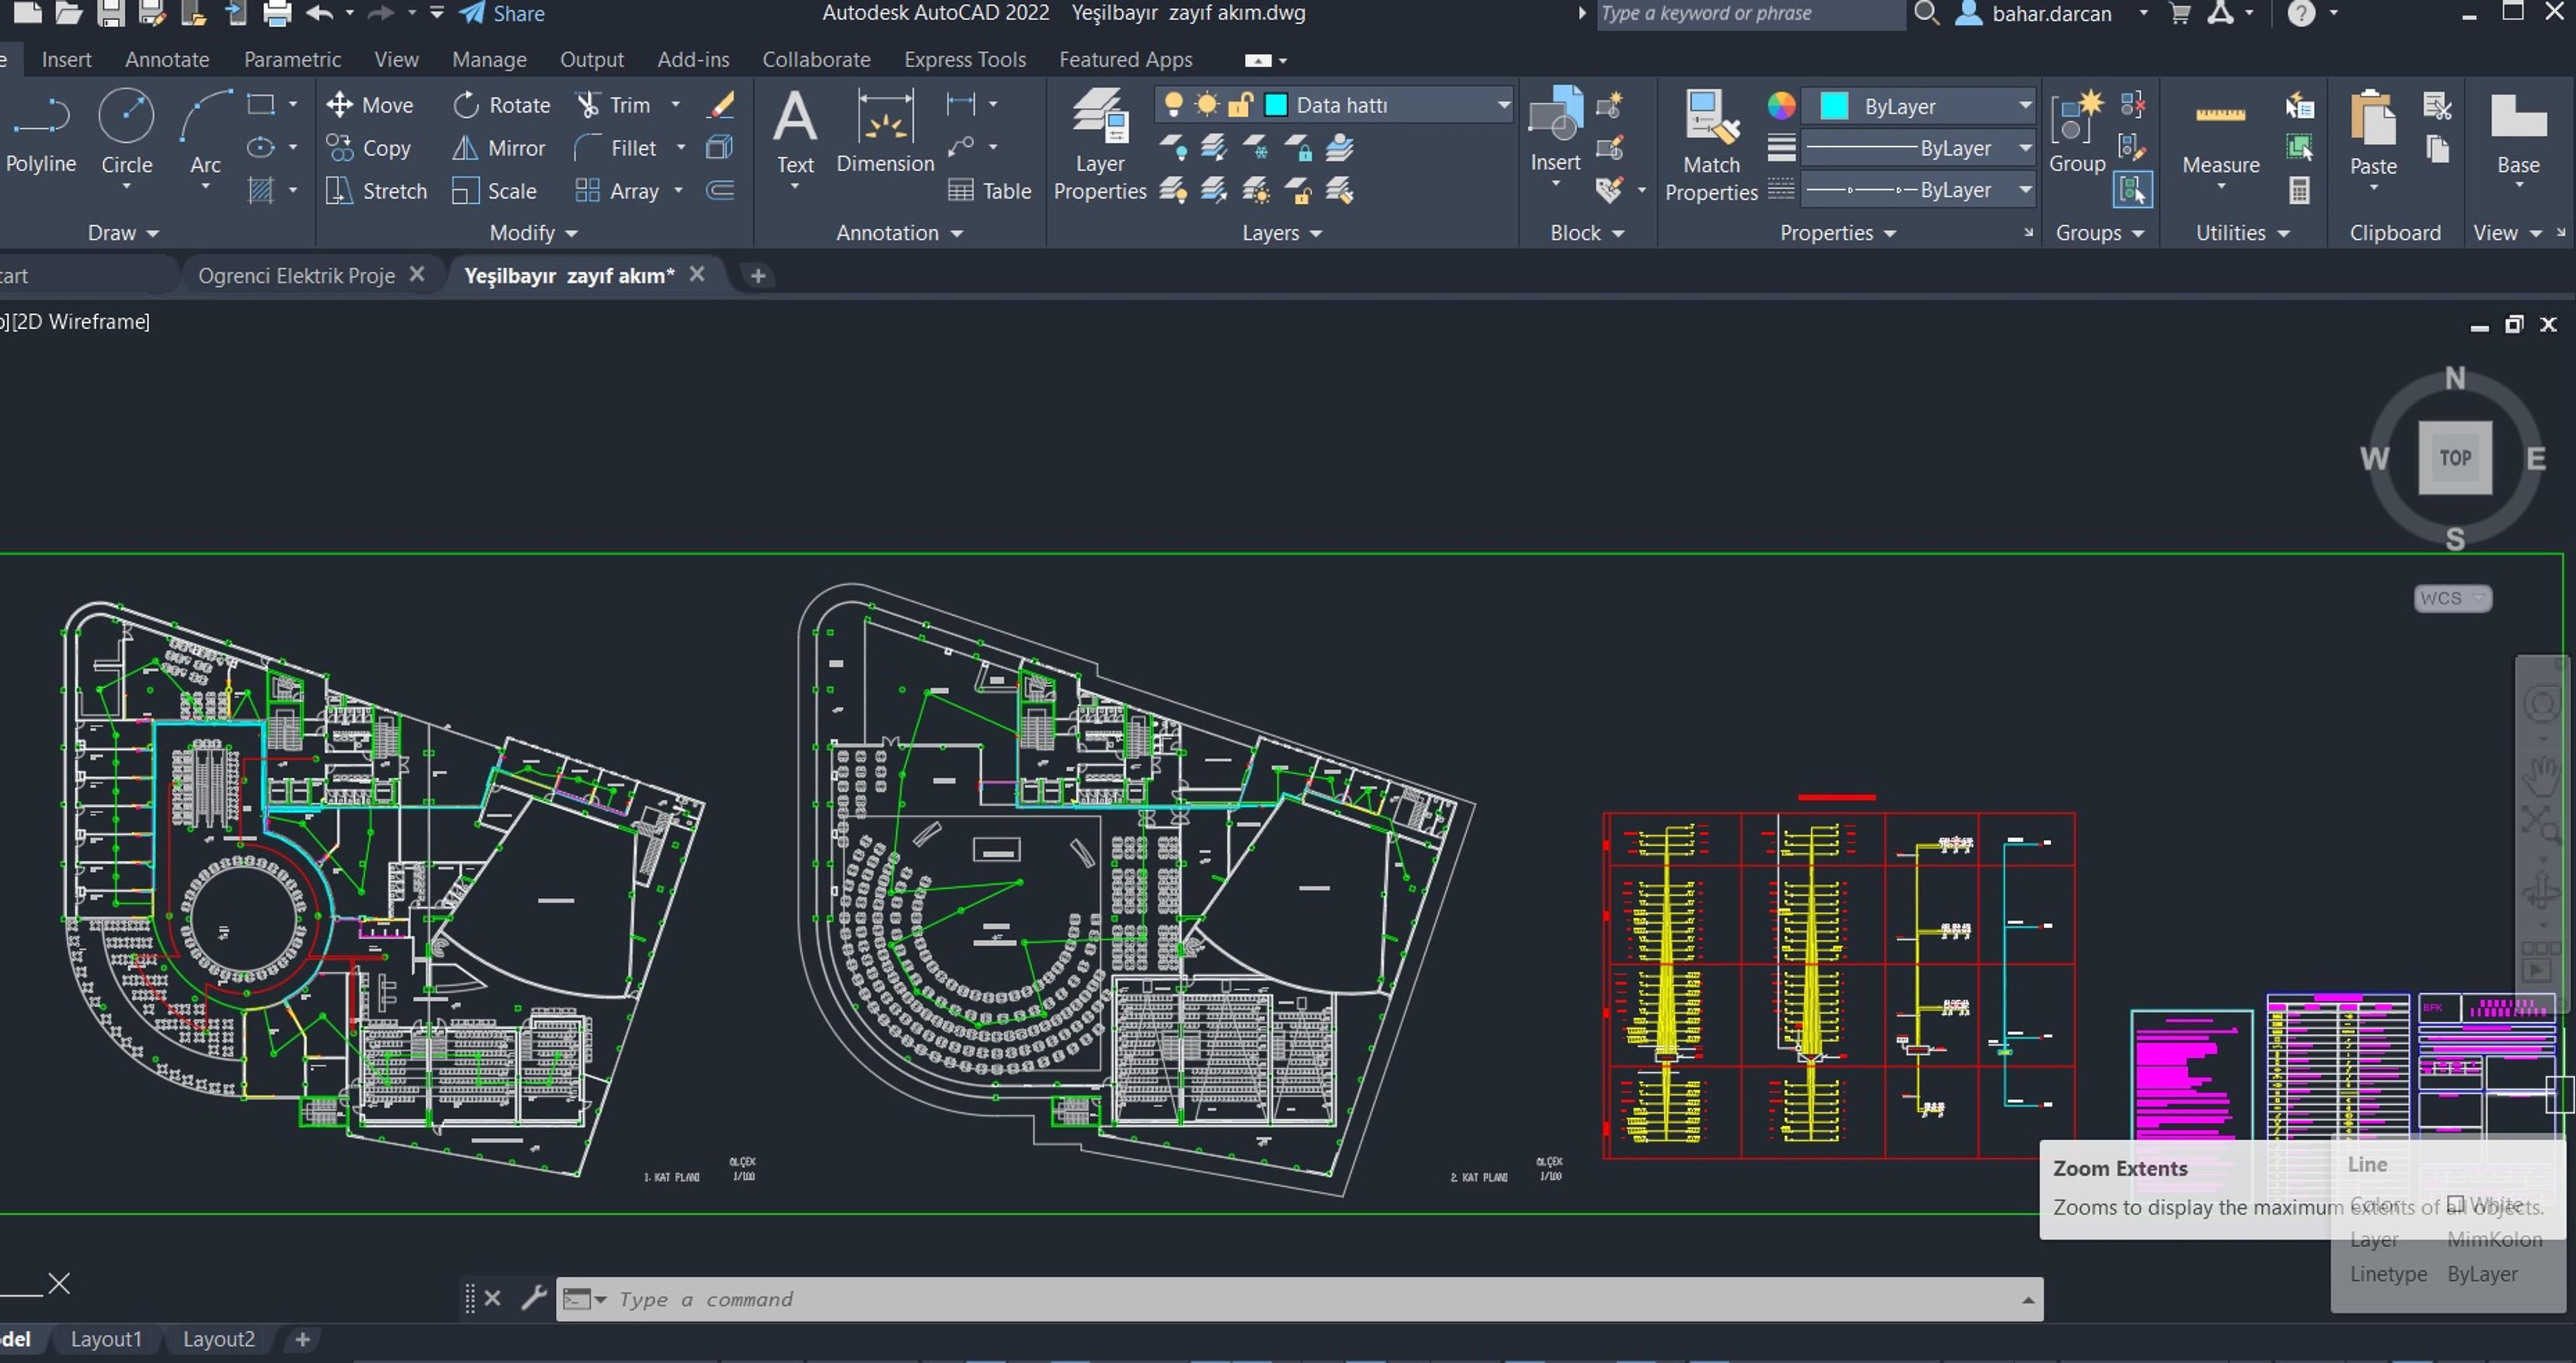This screenshot has height=1363, width=2576.
Task: Add a new drawing tab
Action: [758, 276]
